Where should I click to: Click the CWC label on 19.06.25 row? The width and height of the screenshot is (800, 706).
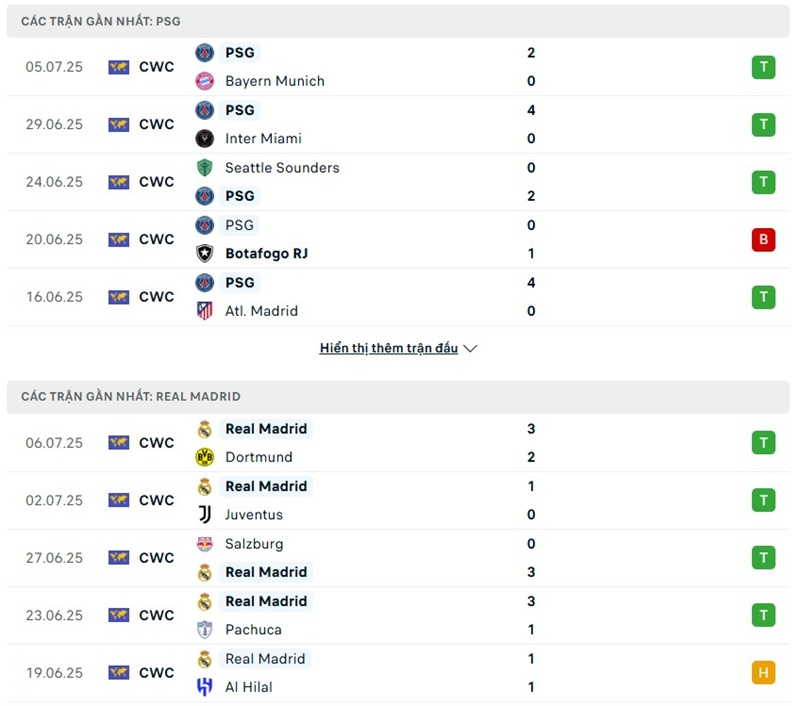[x=157, y=673]
